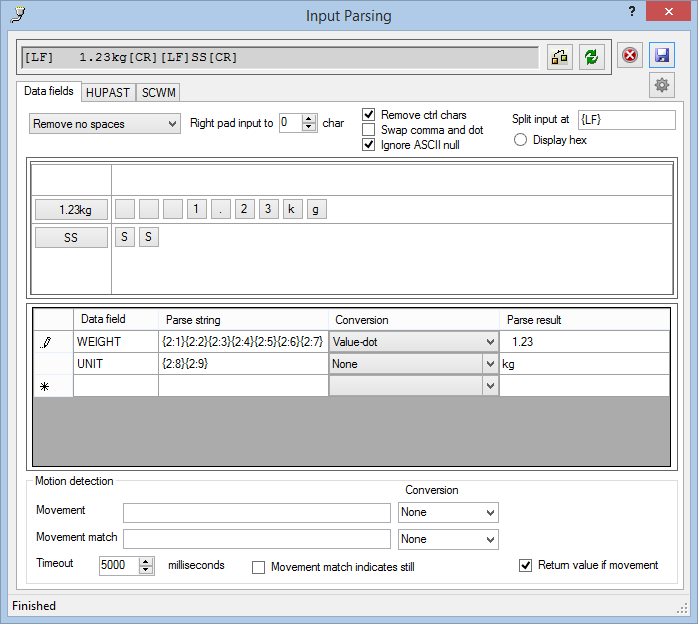Close the Input Parsing window
This screenshot has height=624, width=698.
coord(668,12)
